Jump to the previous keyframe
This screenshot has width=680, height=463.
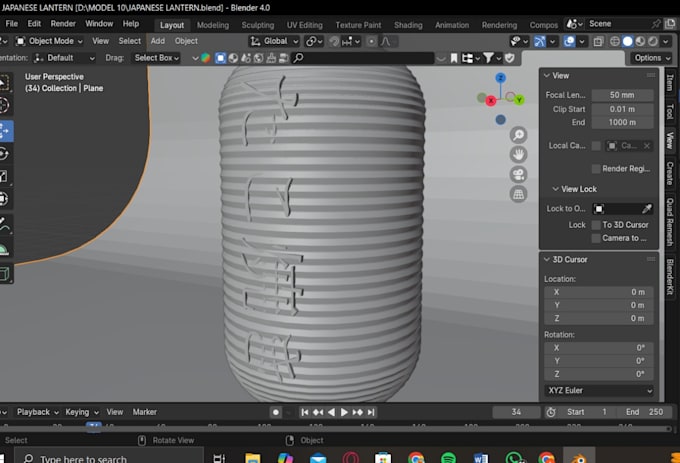coord(318,412)
